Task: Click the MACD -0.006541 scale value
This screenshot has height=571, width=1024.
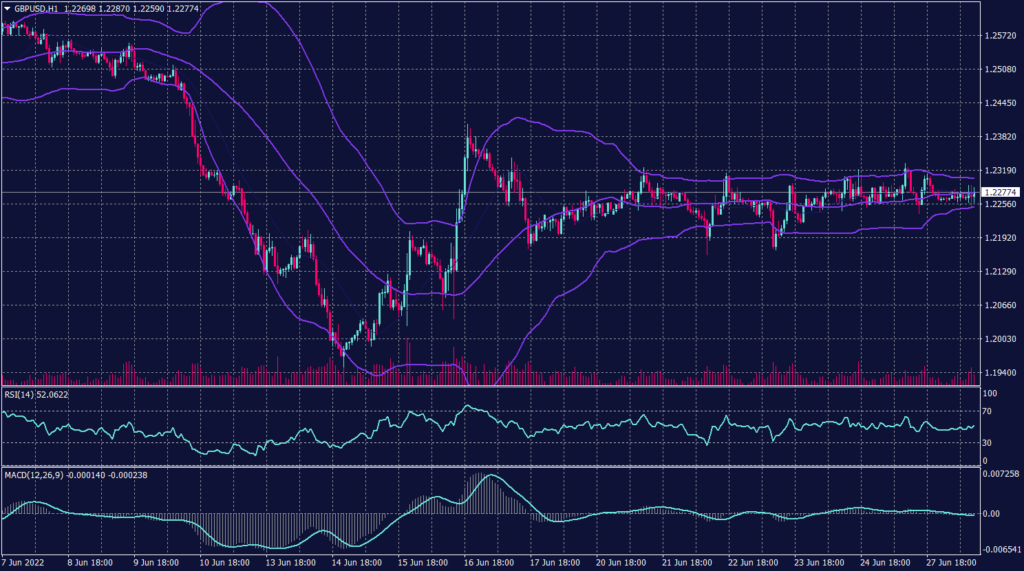Action: pyautogui.click(x=999, y=551)
